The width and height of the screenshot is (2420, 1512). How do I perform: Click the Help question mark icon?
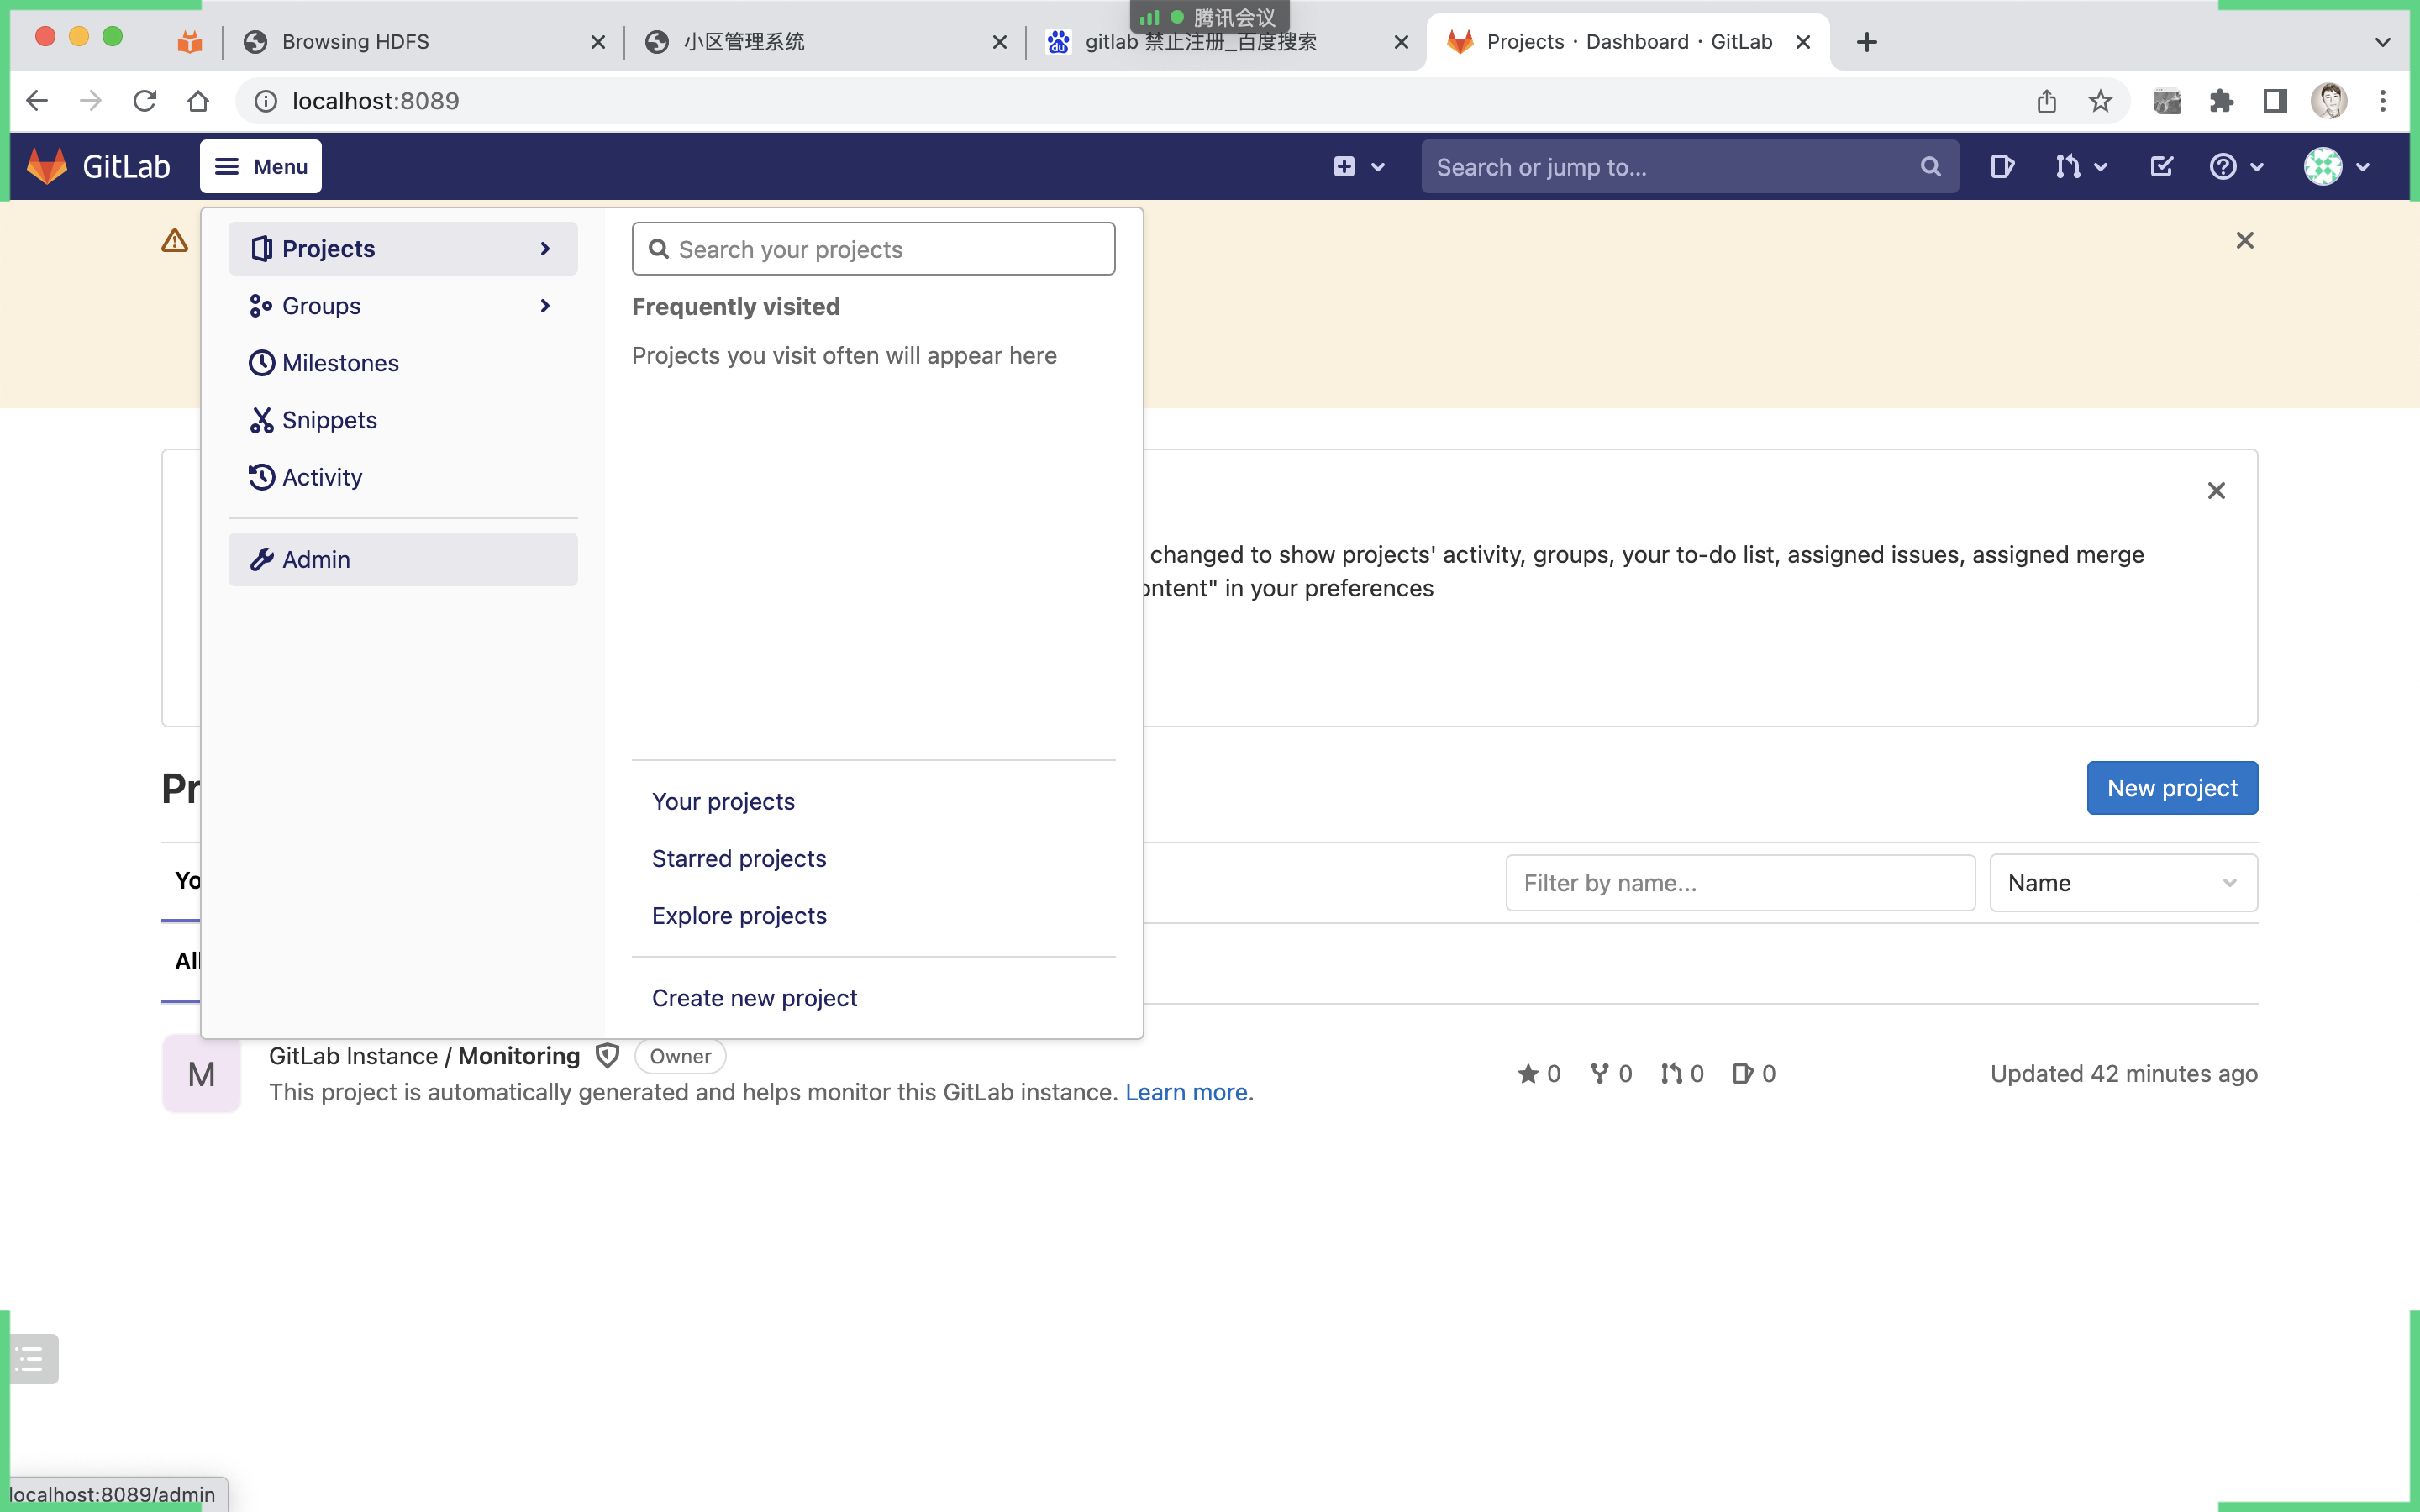(x=2222, y=166)
